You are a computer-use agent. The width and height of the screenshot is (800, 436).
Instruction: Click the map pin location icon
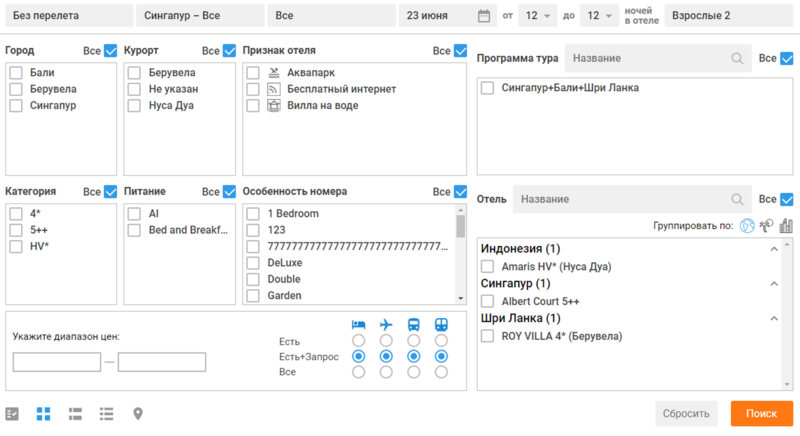pos(138,413)
